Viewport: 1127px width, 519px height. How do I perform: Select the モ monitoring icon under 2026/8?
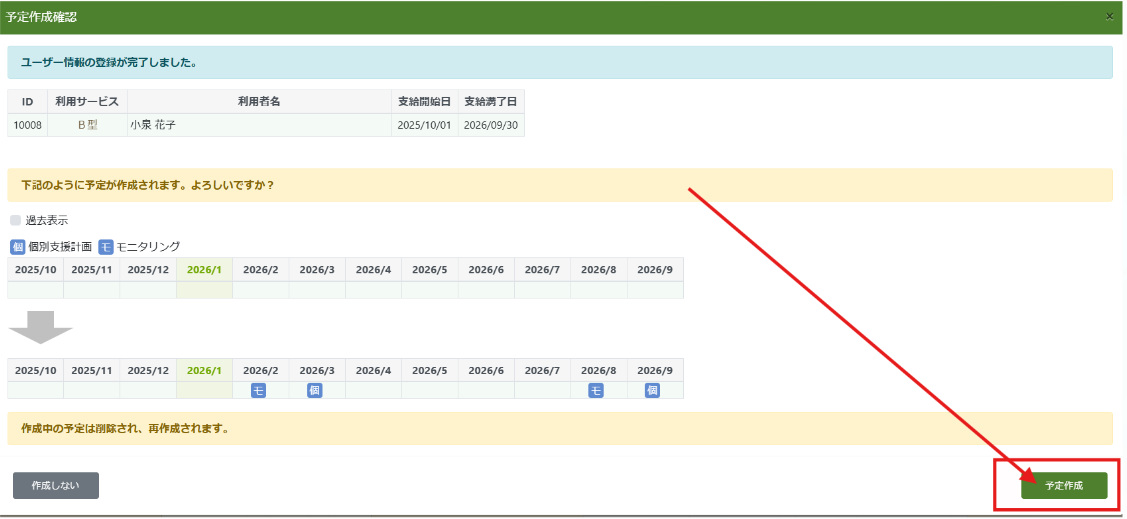point(596,391)
